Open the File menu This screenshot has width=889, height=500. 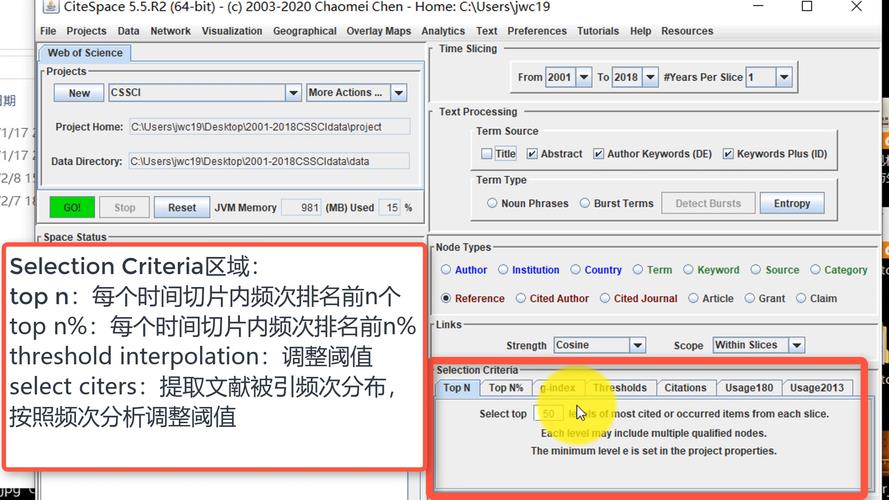pyautogui.click(x=48, y=31)
